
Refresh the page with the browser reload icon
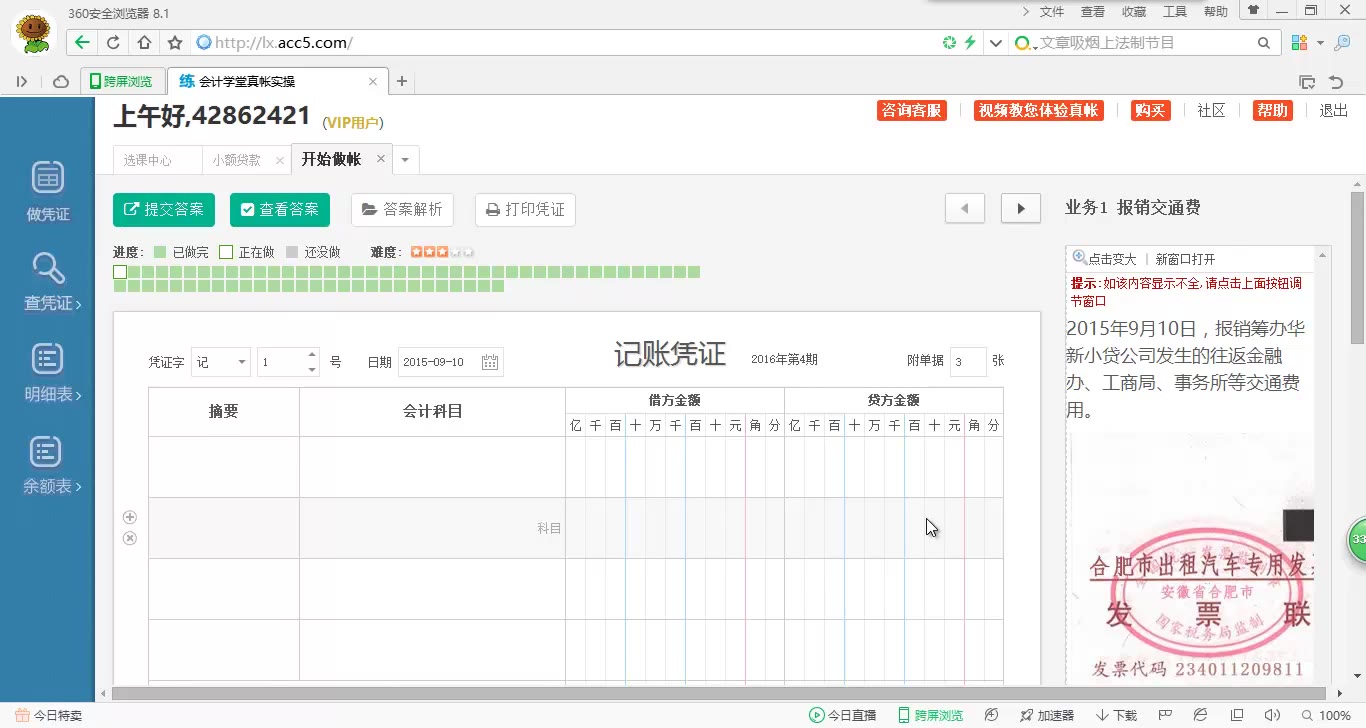pos(113,43)
